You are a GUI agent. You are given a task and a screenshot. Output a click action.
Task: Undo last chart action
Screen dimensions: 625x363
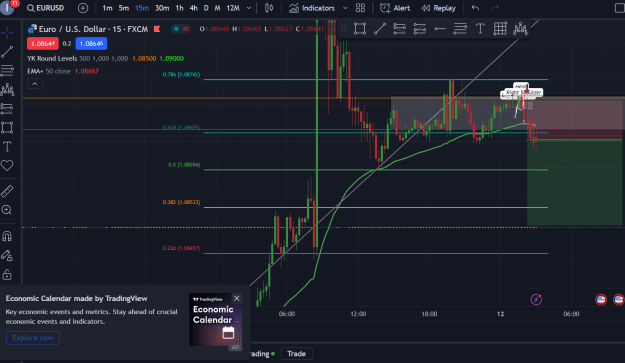point(475,8)
